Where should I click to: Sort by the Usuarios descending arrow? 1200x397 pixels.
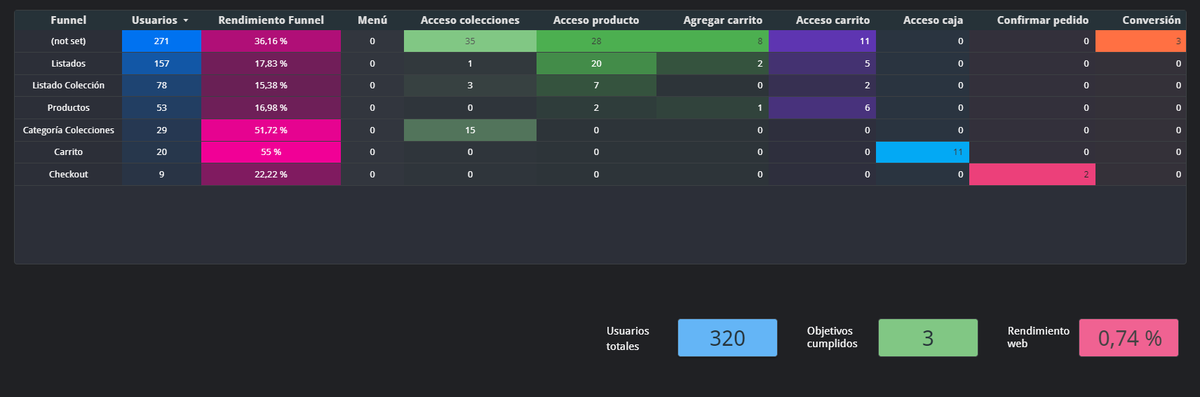point(185,20)
